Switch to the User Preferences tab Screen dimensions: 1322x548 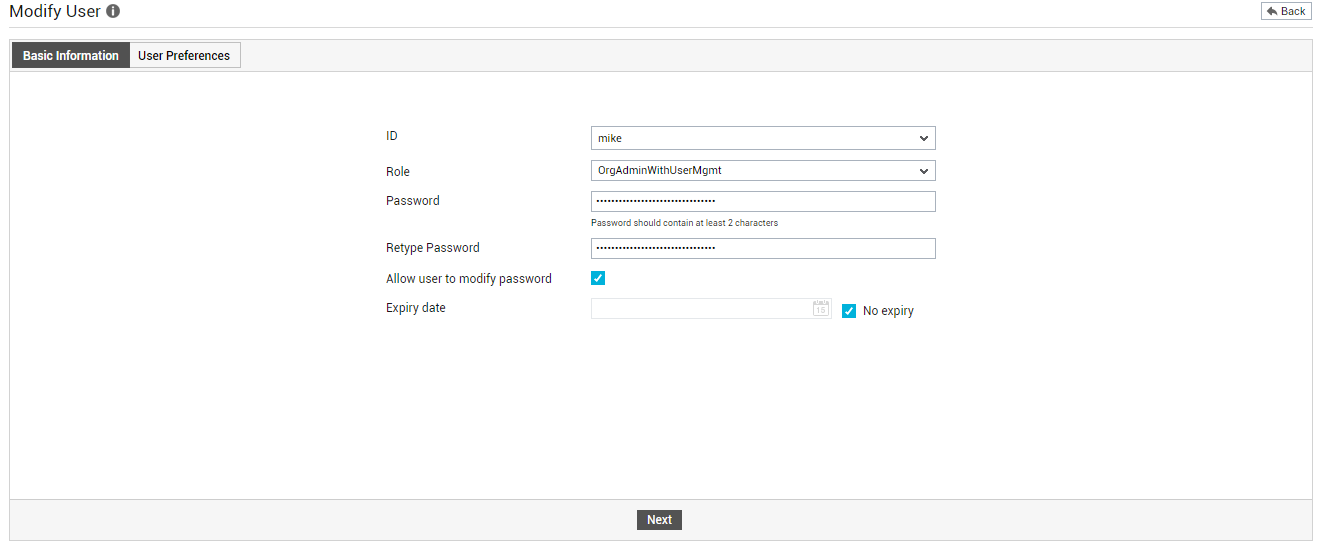coord(184,55)
